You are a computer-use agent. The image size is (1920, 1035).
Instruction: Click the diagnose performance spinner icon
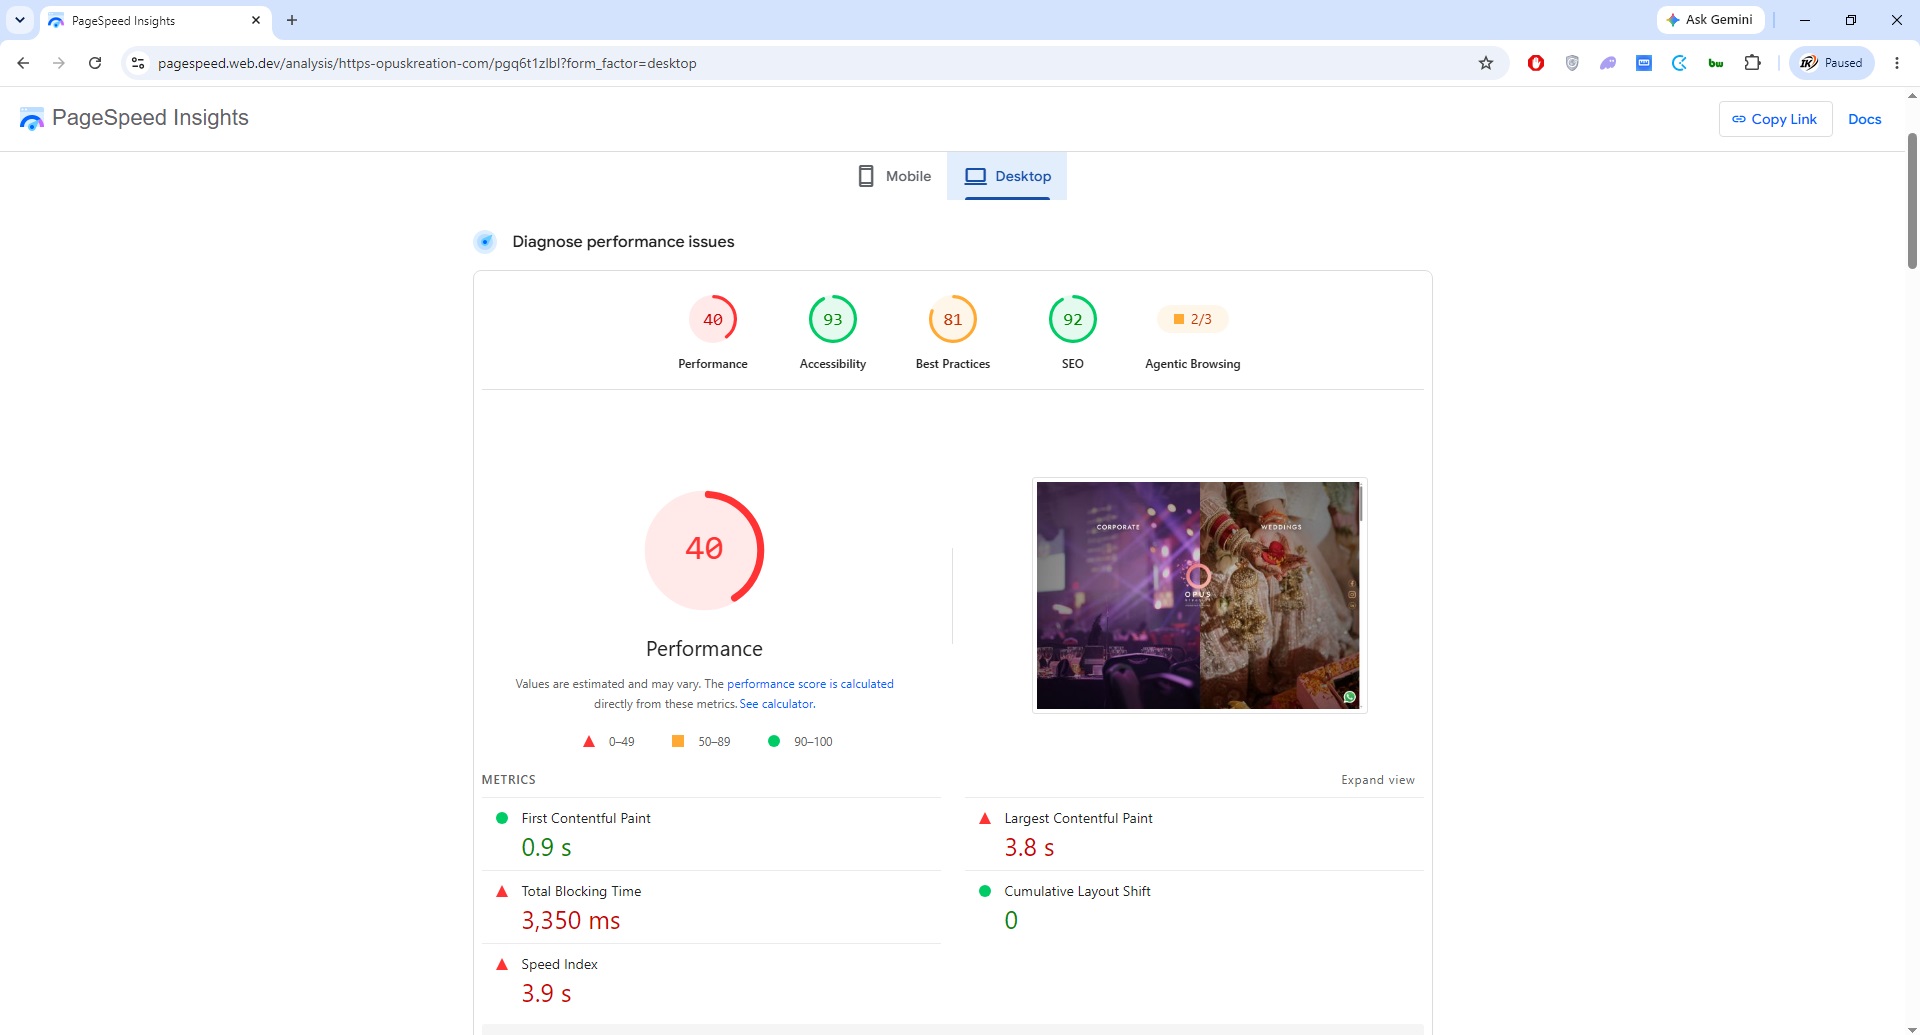485,241
